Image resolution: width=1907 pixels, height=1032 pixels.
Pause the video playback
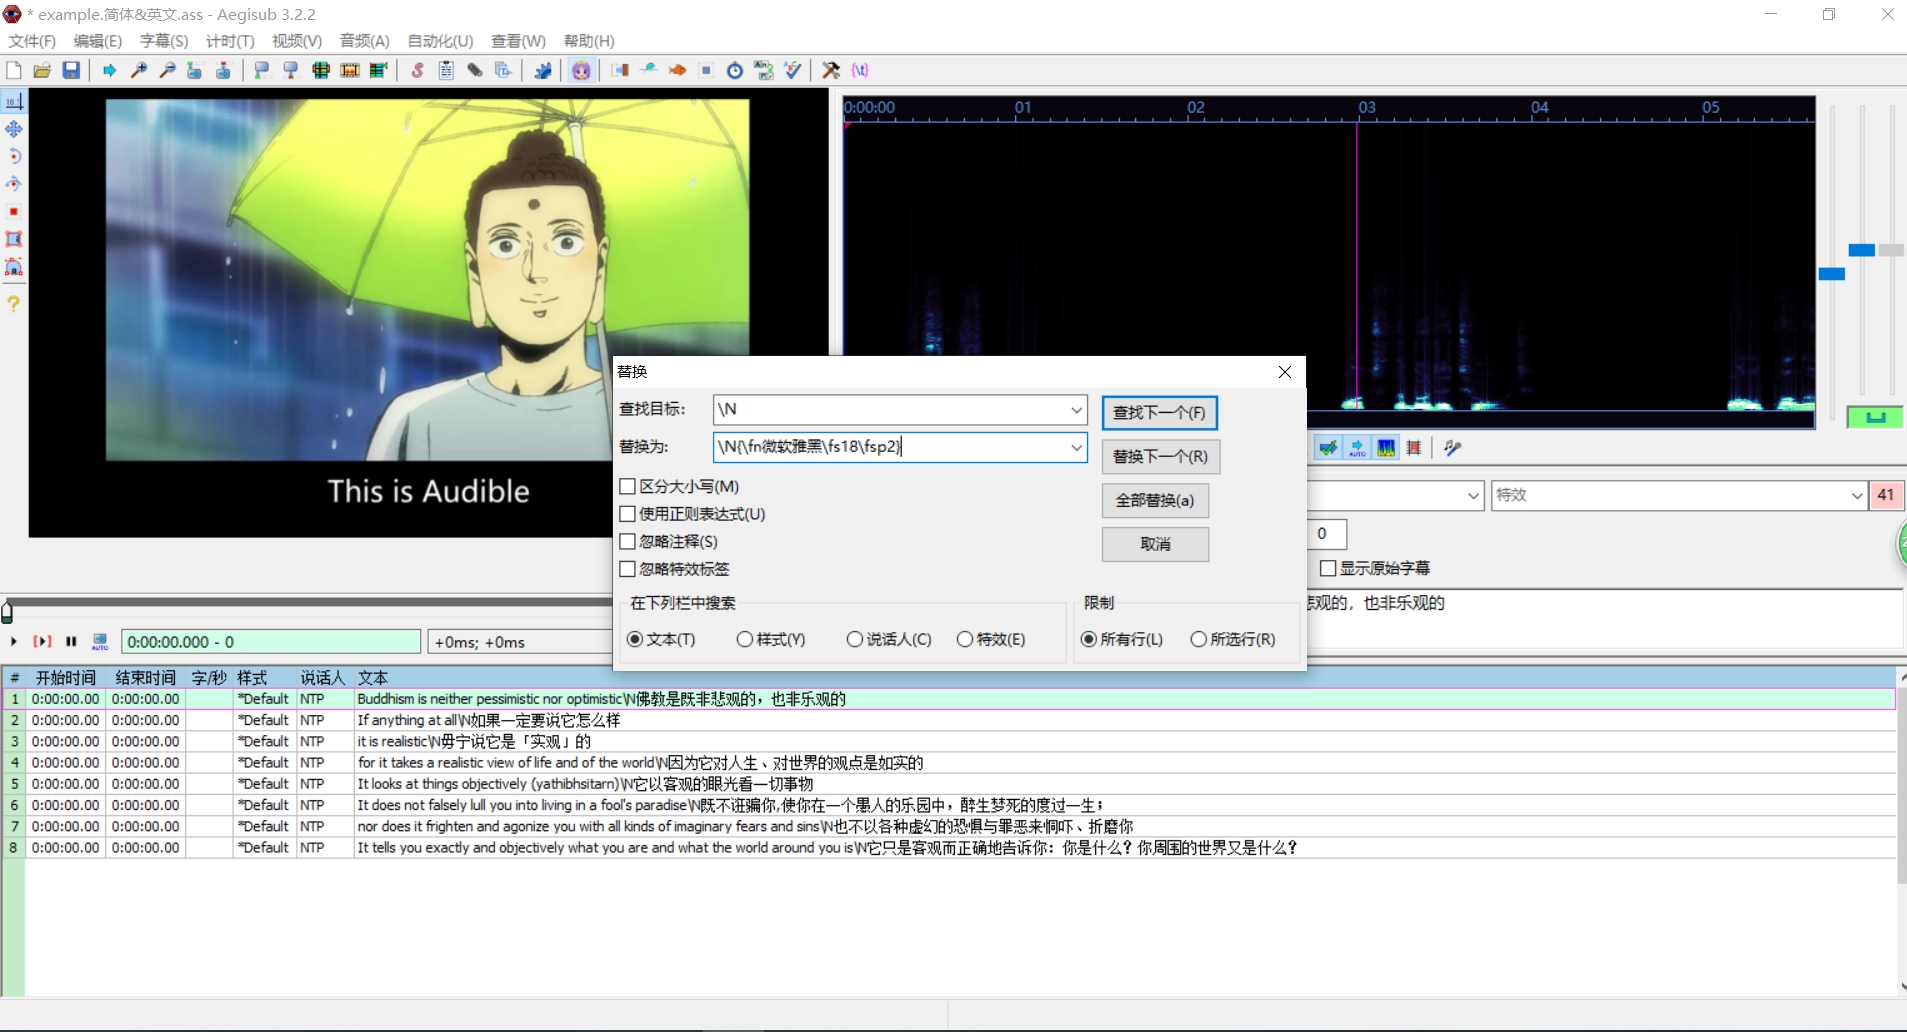pos(71,642)
